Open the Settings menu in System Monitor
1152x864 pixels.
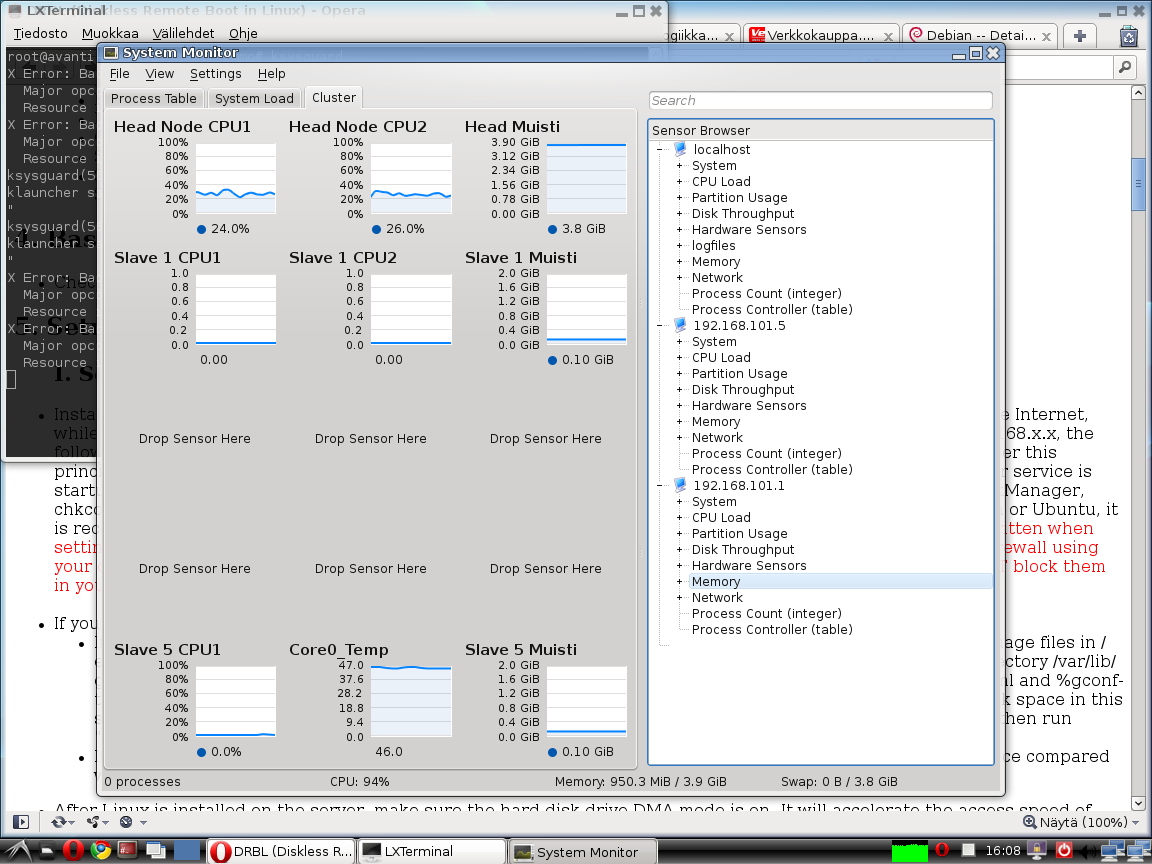[215, 74]
